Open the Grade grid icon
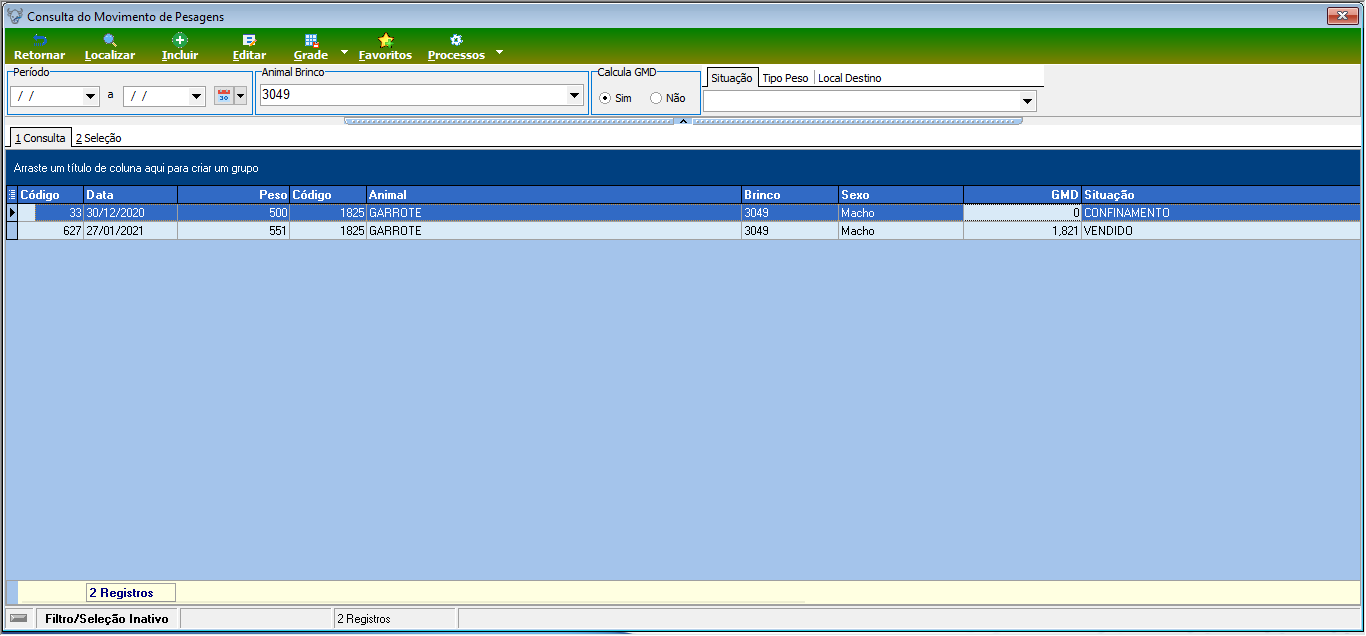 311,40
